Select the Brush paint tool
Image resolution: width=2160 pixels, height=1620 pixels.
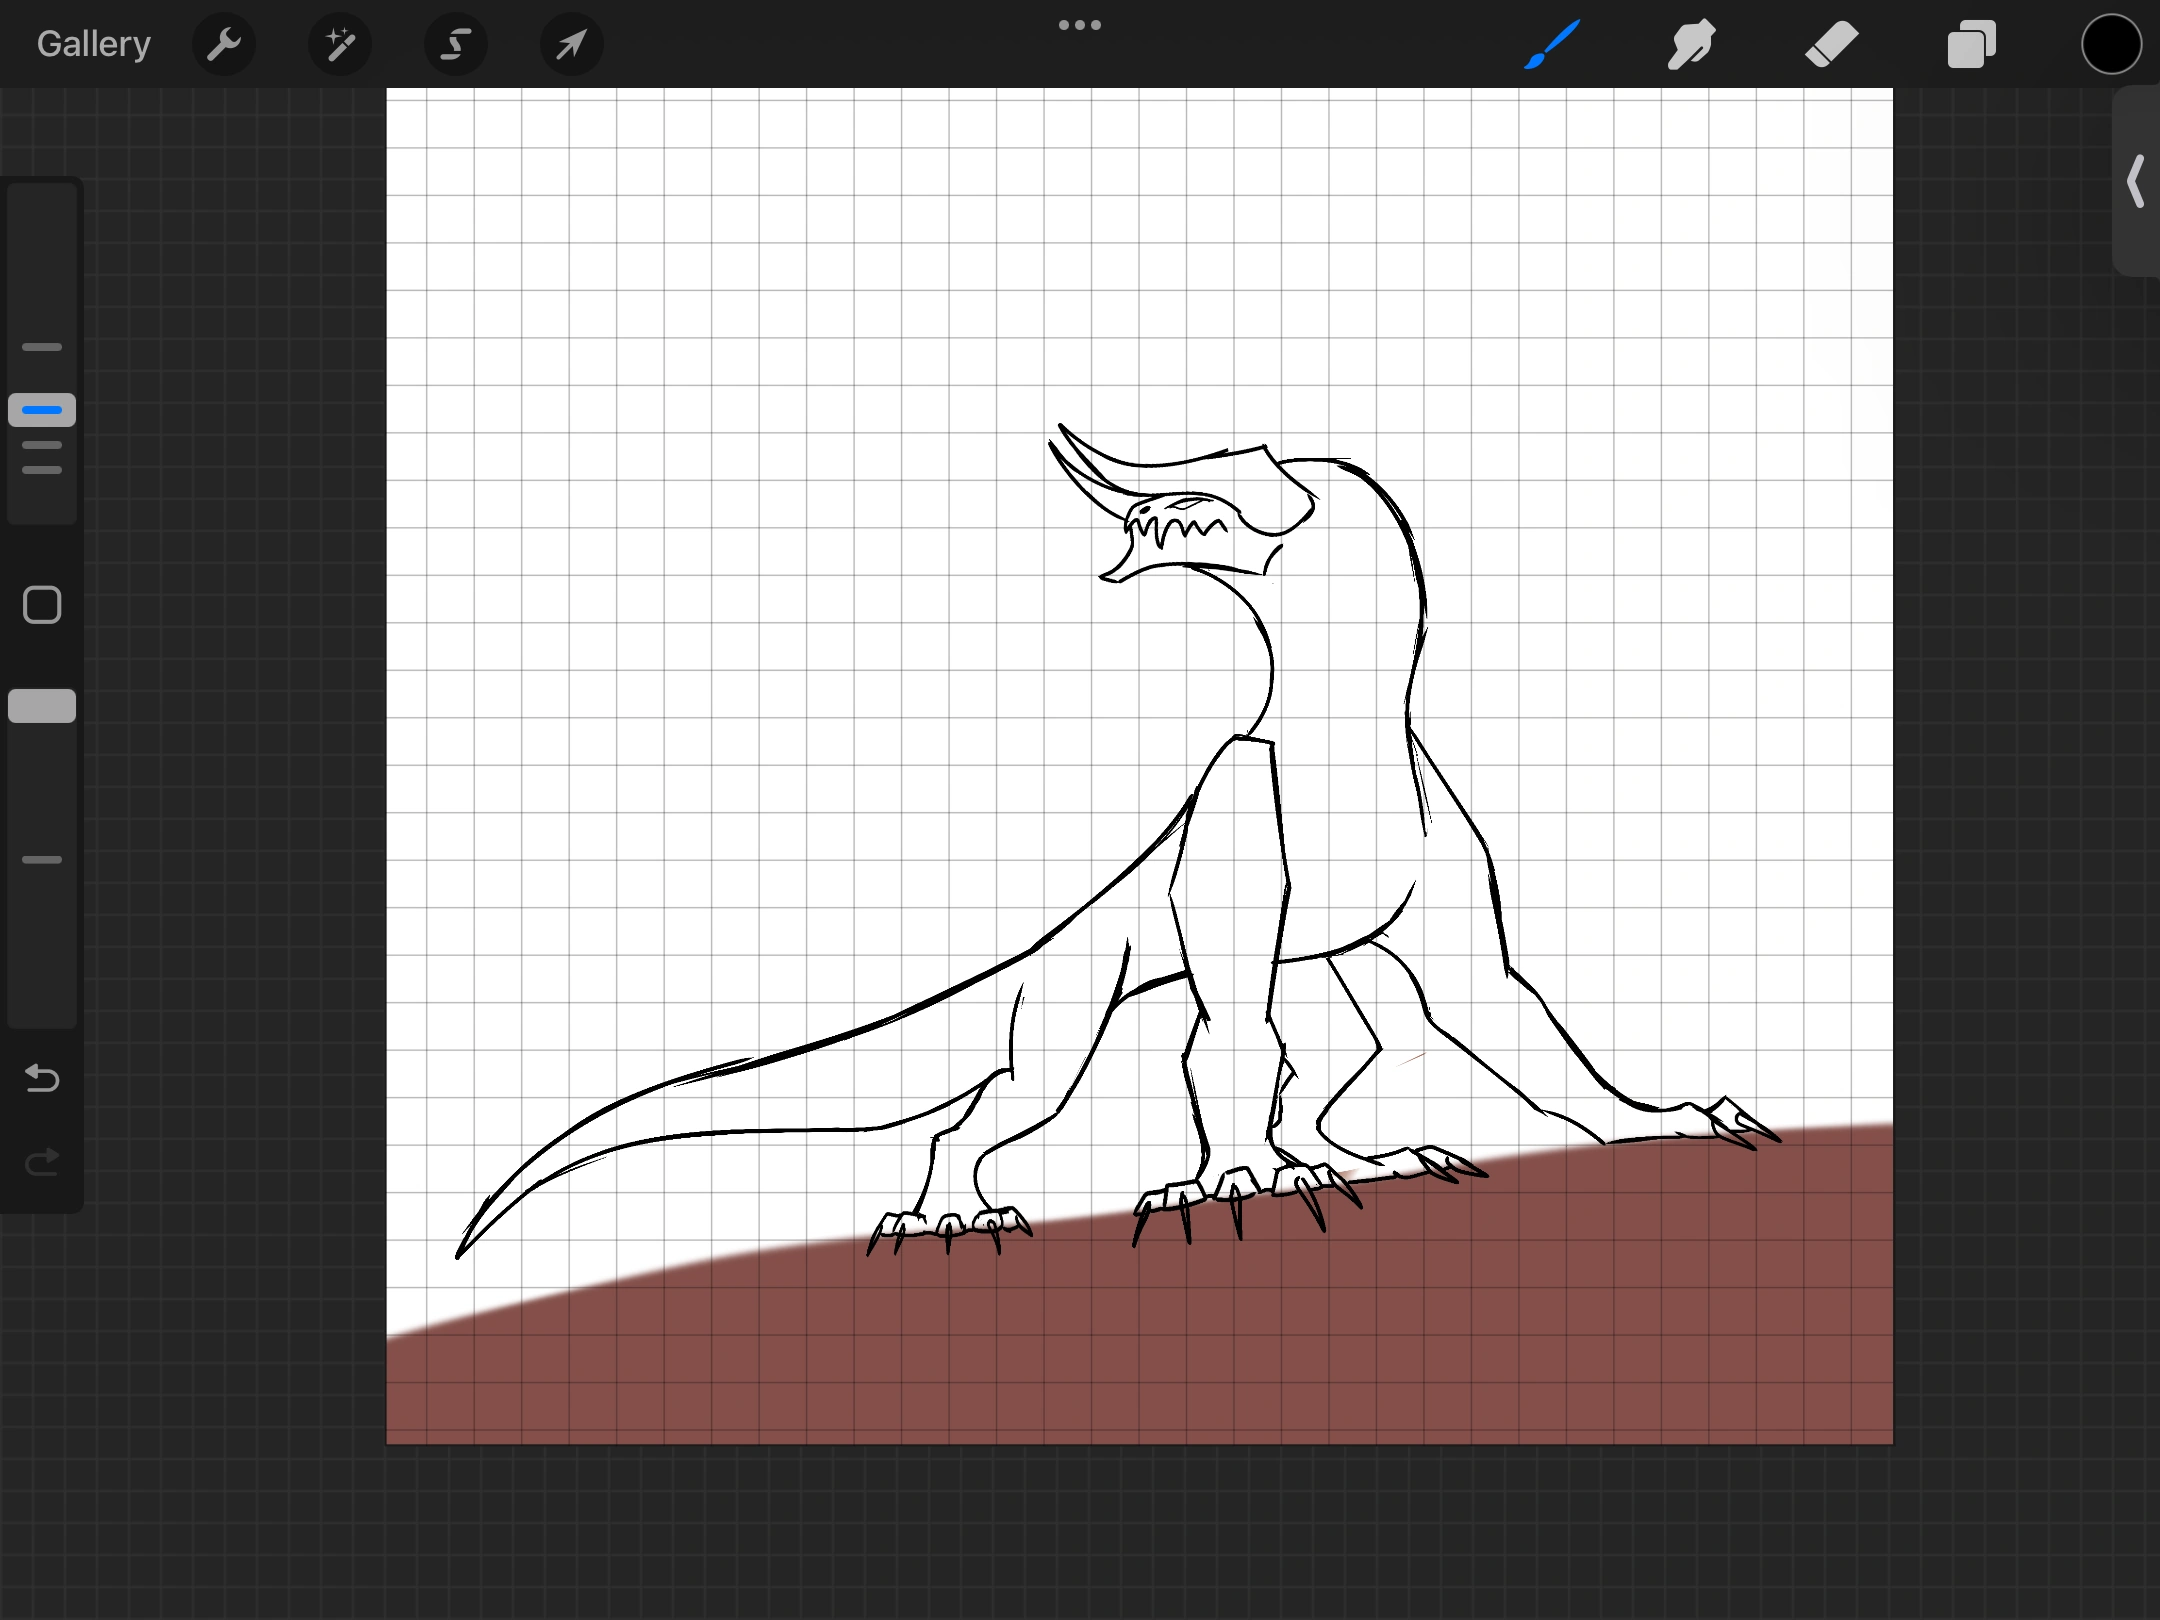[x=1552, y=44]
